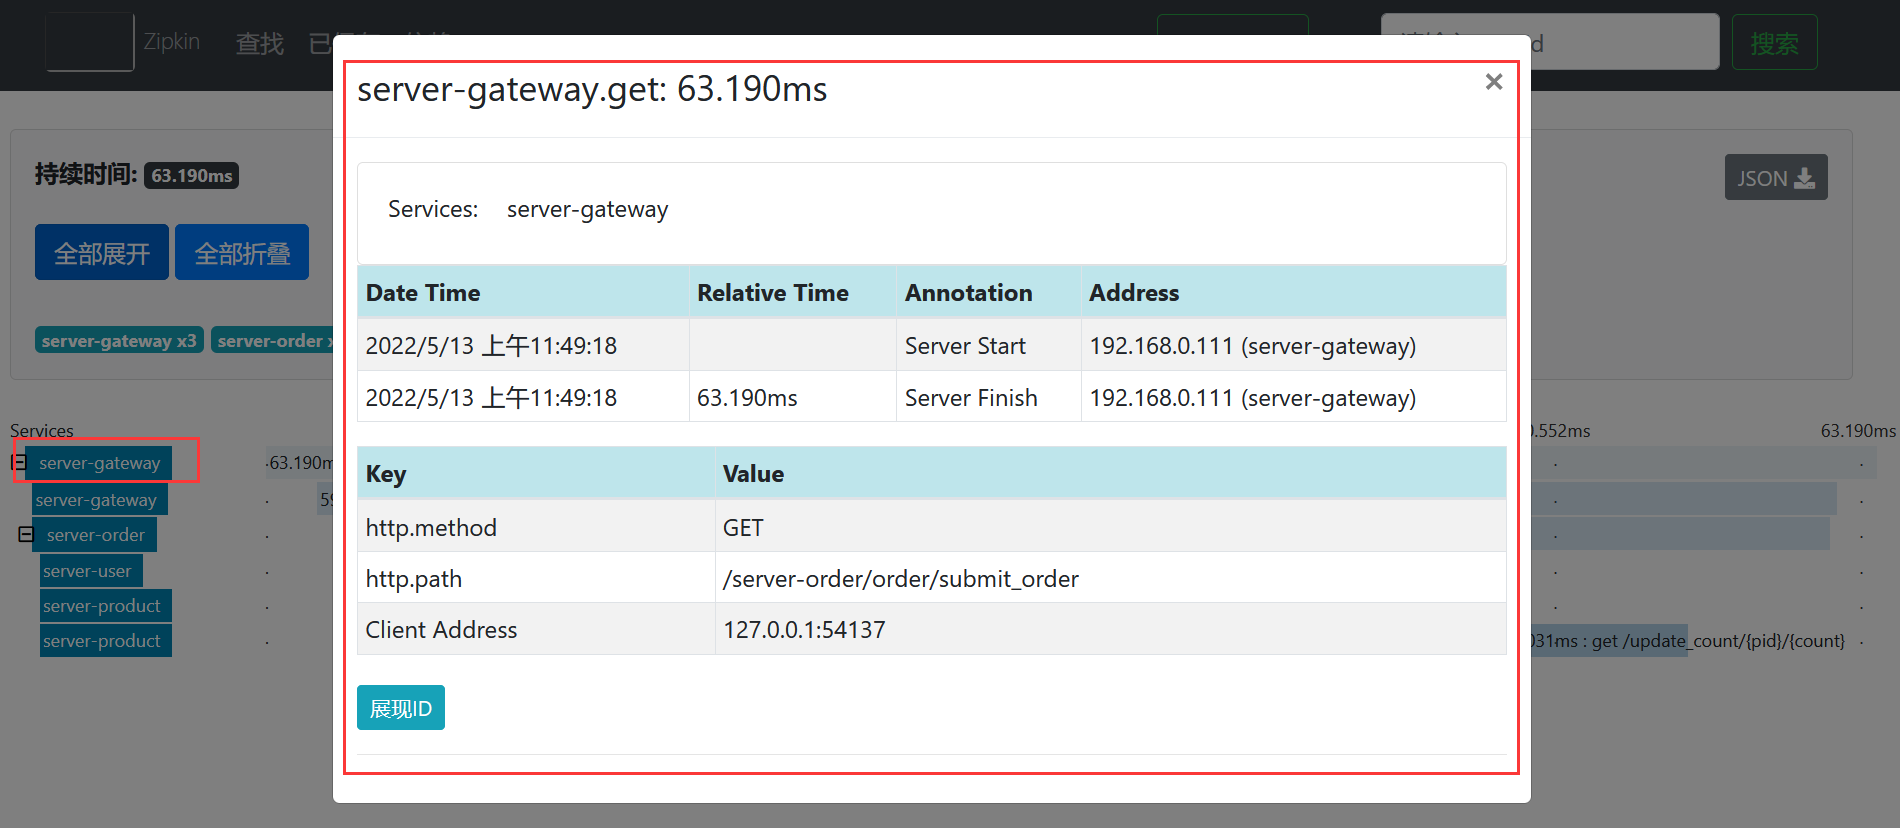
Task: Click the 展现ID button
Action: [x=400, y=708]
